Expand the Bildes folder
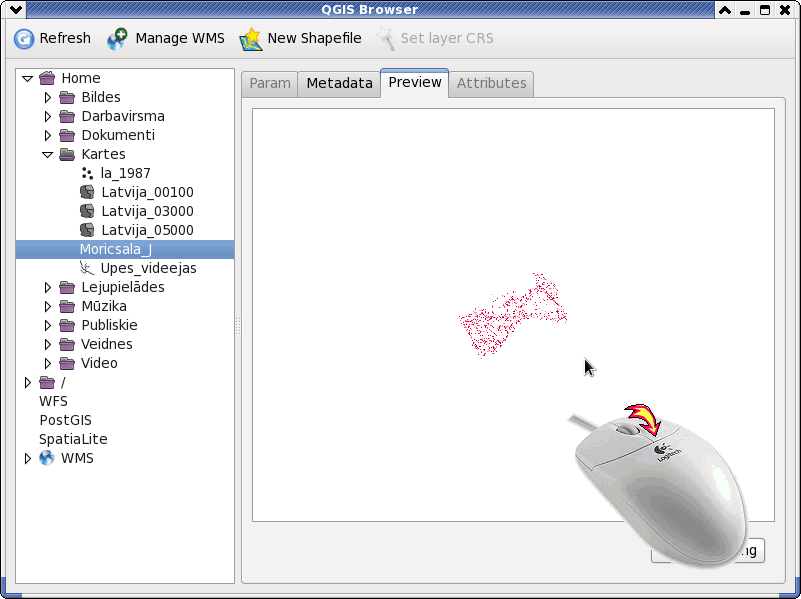The image size is (801, 599). pos(48,97)
